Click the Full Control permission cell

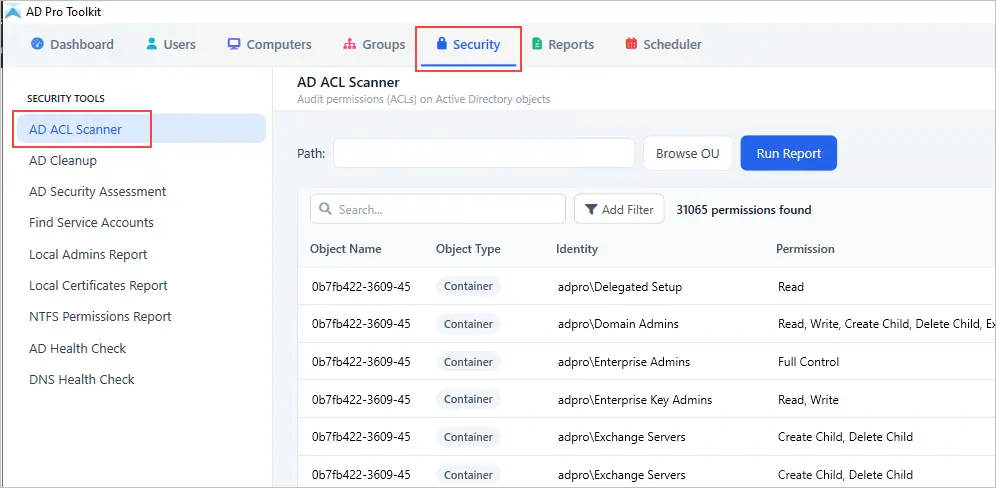coord(808,362)
